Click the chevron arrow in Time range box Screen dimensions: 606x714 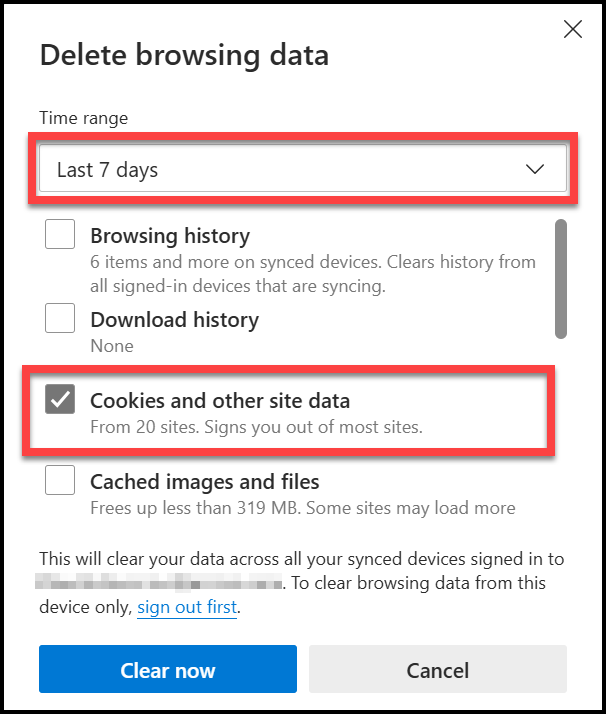[x=536, y=170]
